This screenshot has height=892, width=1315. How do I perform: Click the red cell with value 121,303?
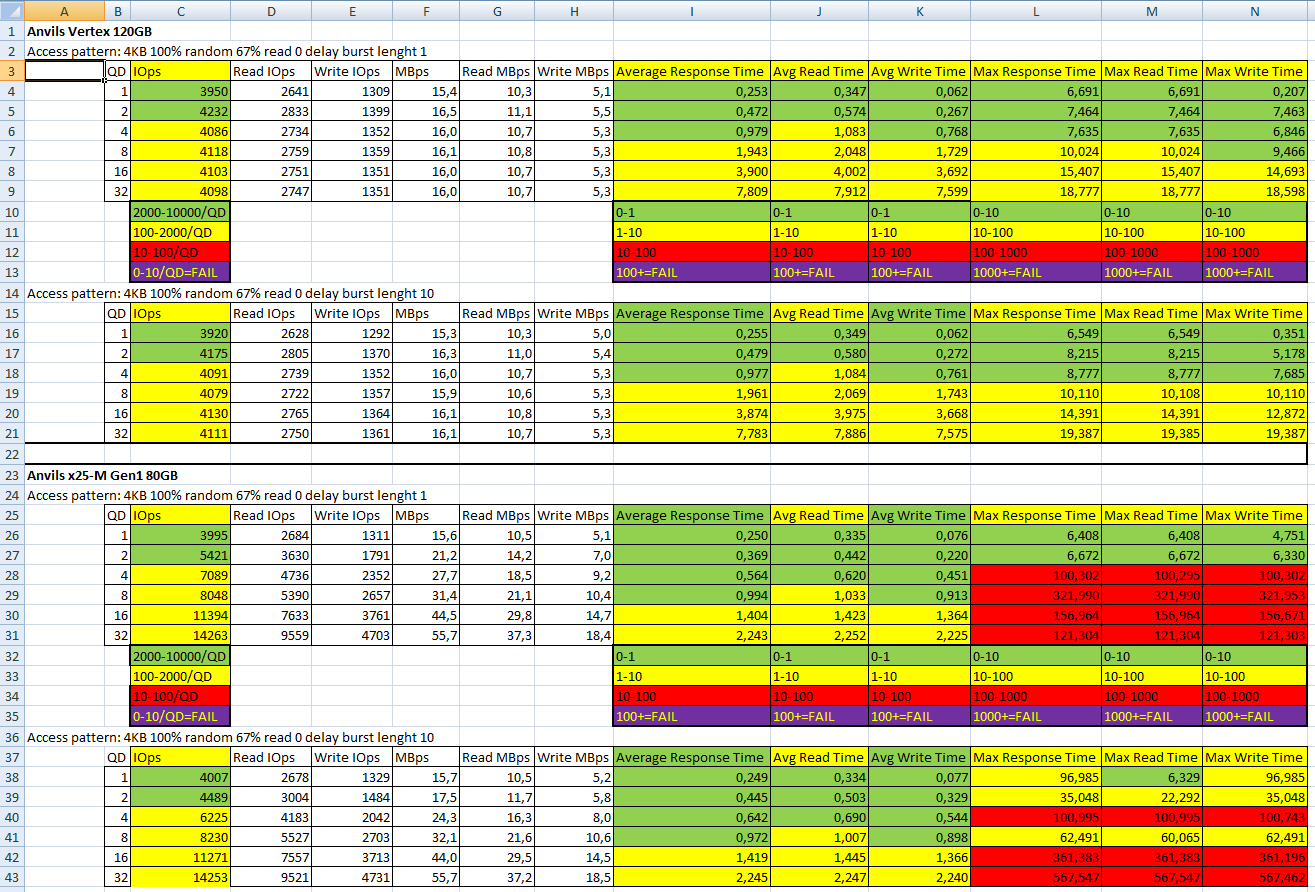tap(1254, 636)
